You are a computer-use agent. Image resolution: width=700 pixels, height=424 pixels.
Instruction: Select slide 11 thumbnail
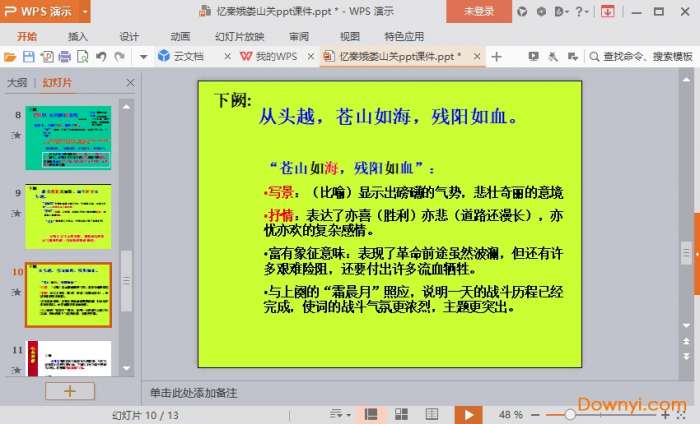click(69, 358)
